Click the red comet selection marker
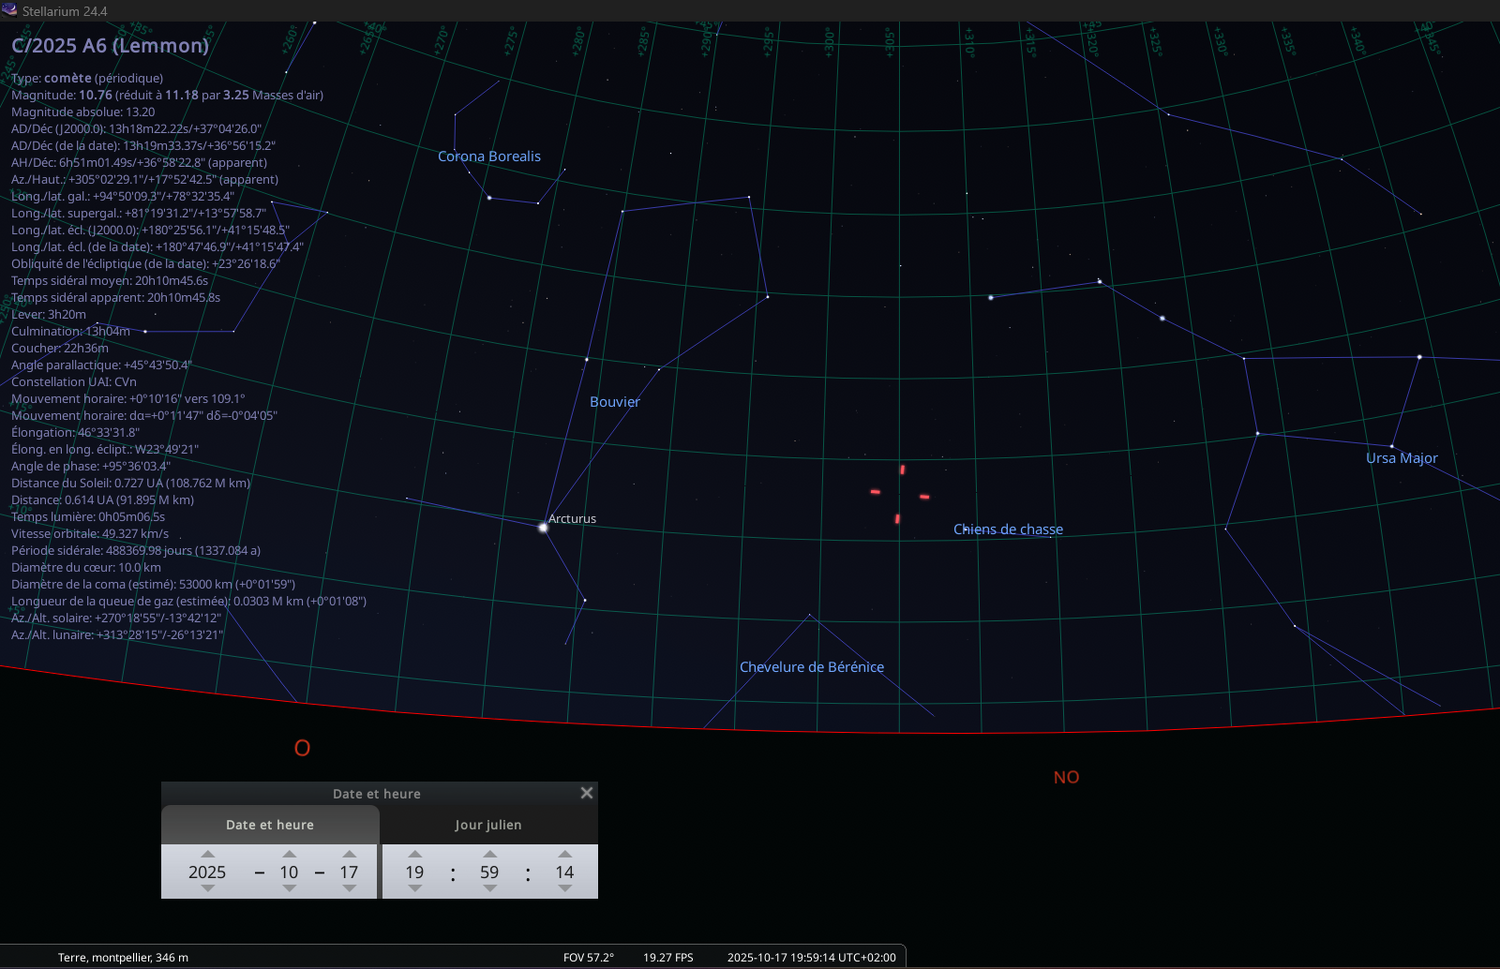This screenshot has height=969, width=1500. point(900,494)
